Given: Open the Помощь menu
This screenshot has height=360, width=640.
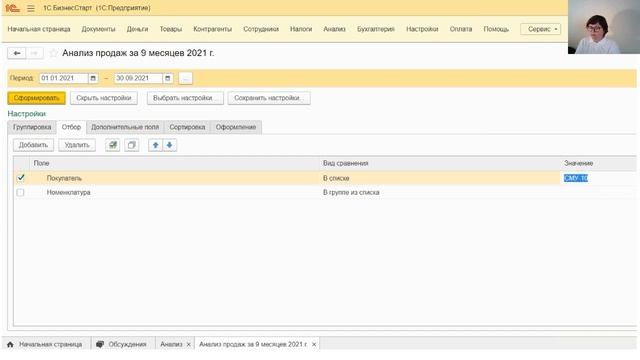Looking at the screenshot, I should [x=496, y=29].
